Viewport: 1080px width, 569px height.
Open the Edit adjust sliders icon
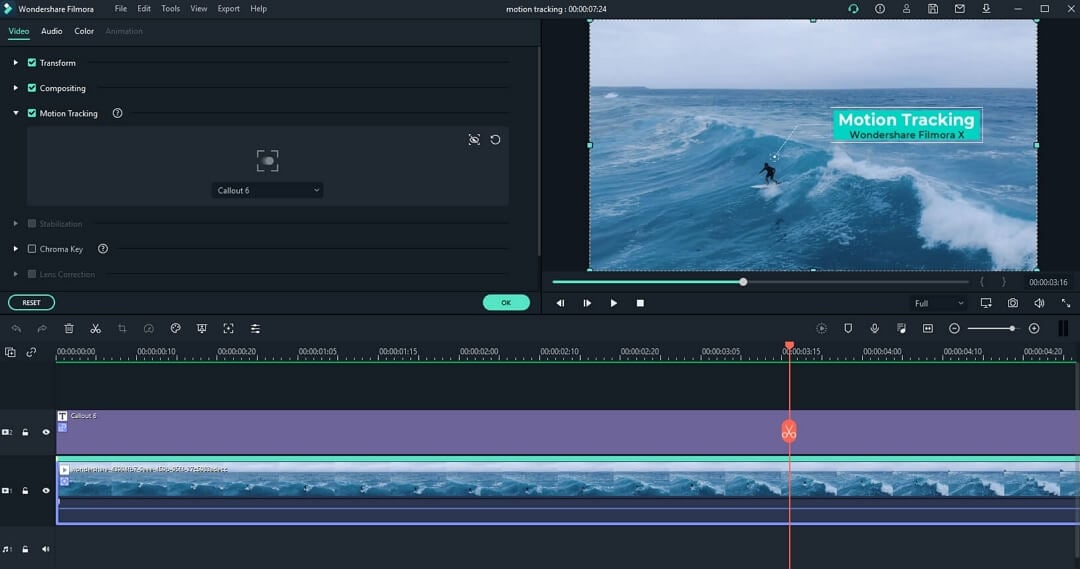(x=256, y=329)
